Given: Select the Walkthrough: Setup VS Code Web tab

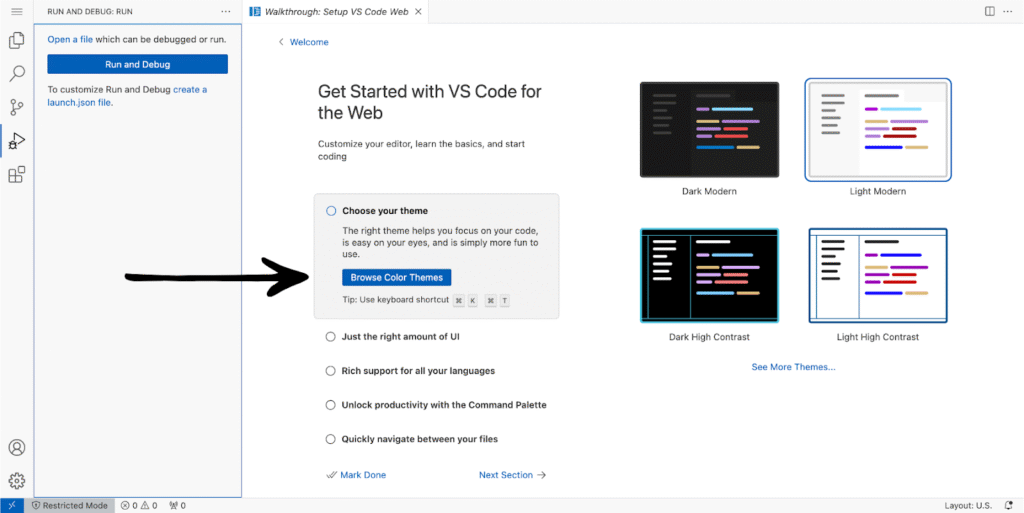Looking at the screenshot, I should click(x=330, y=11).
